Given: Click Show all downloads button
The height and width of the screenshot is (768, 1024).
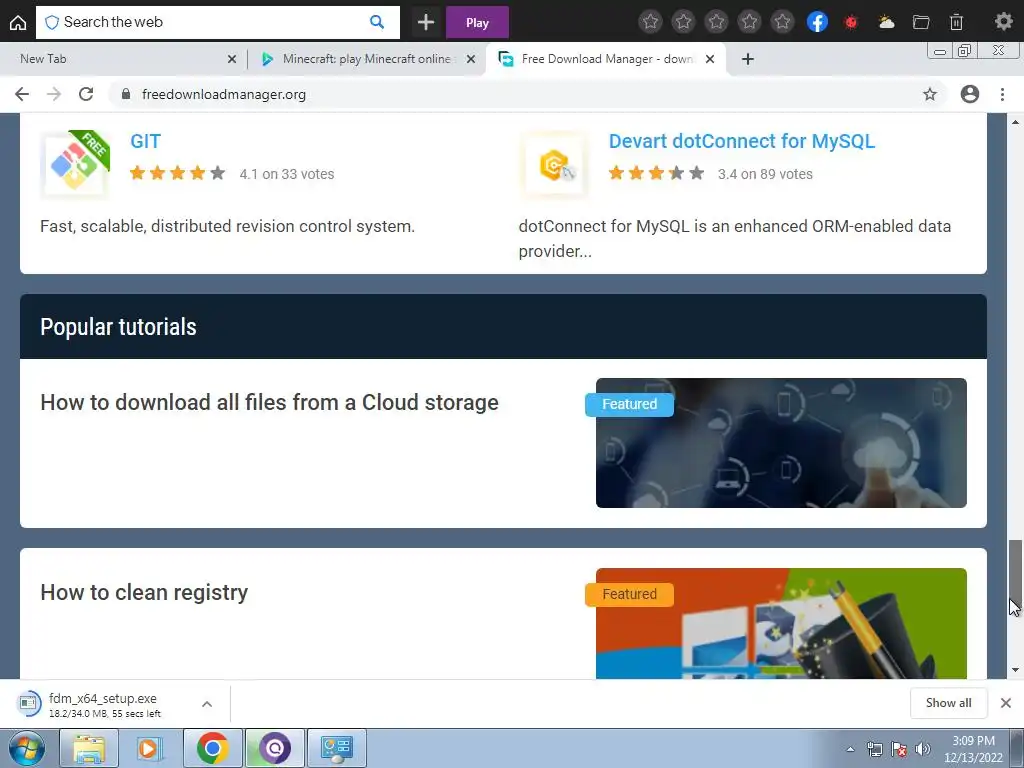Looking at the screenshot, I should pyautogui.click(x=948, y=703).
